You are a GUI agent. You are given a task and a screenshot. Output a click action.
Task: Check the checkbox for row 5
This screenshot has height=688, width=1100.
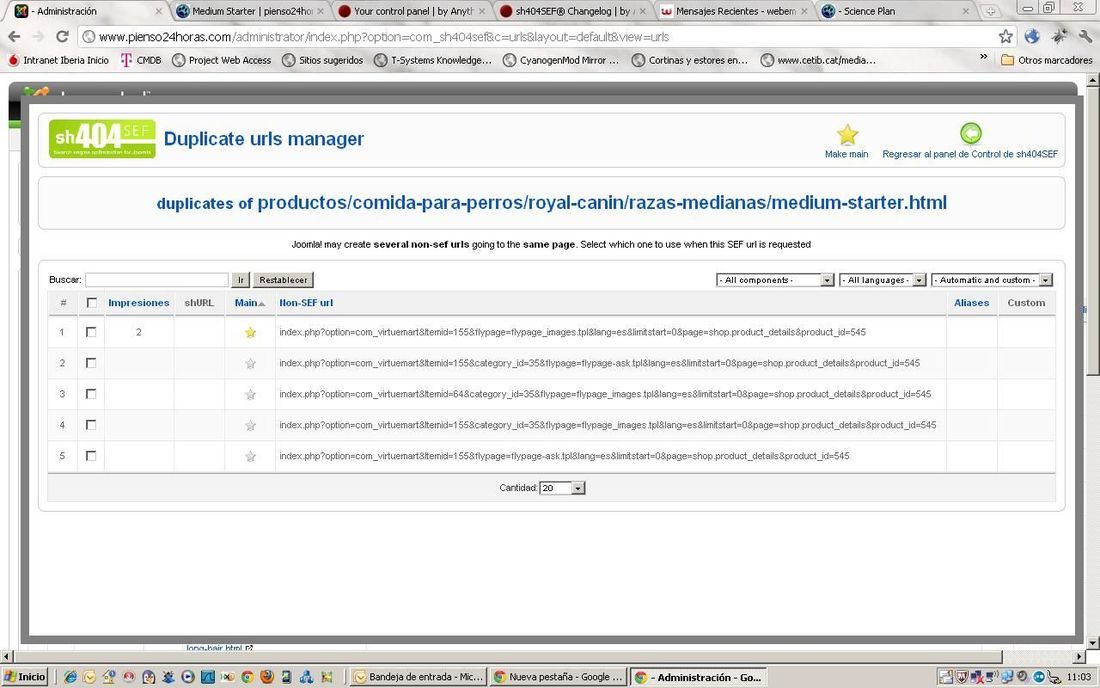pyautogui.click(x=90, y=455)
